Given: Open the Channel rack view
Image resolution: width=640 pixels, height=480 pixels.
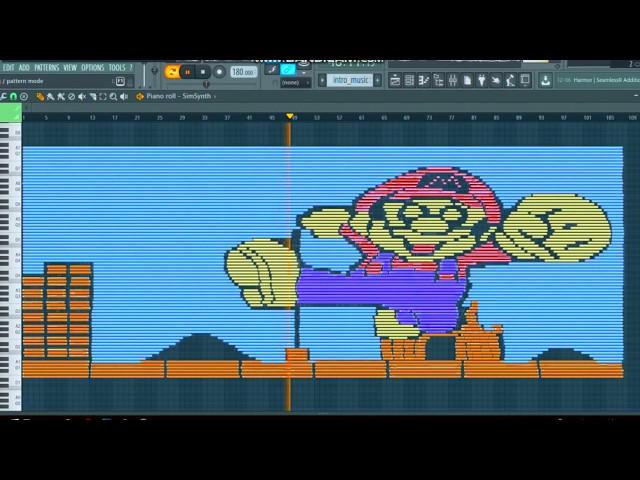Looking at the screenshot, I should pyautogui.click(x=409, y=80).
